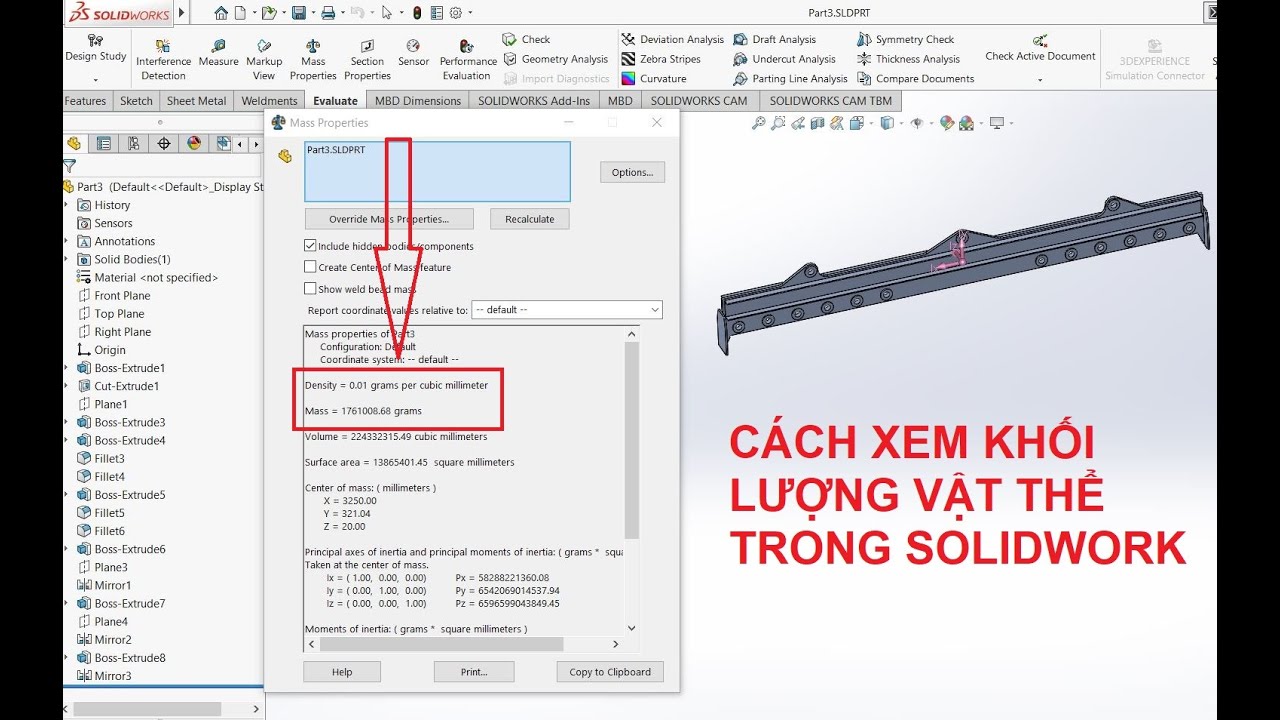Click Zoom to Fit in view toolbar

pos(759,123)
